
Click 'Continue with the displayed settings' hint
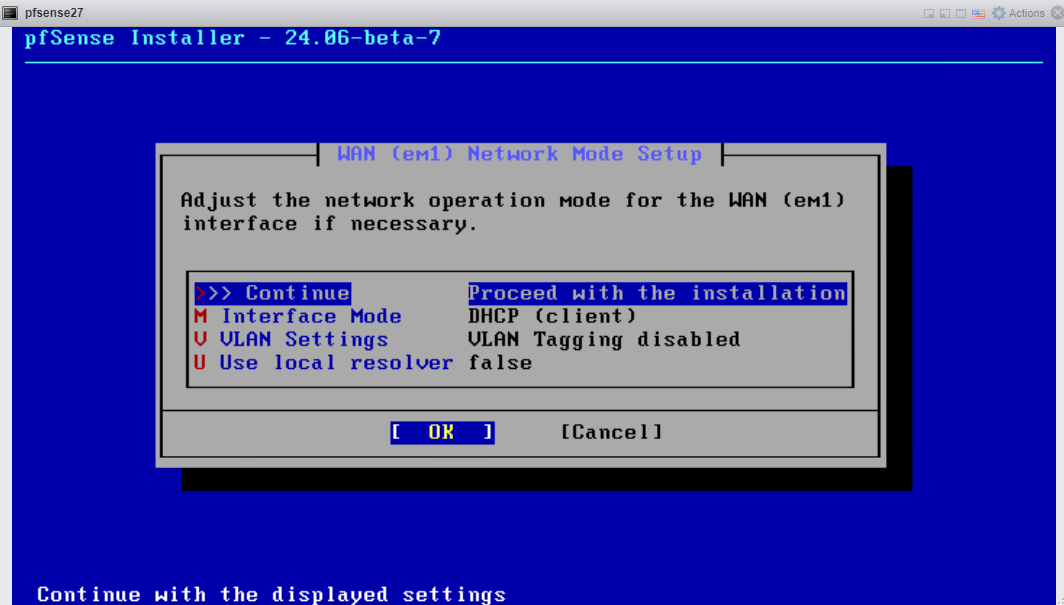pos(271,595)
